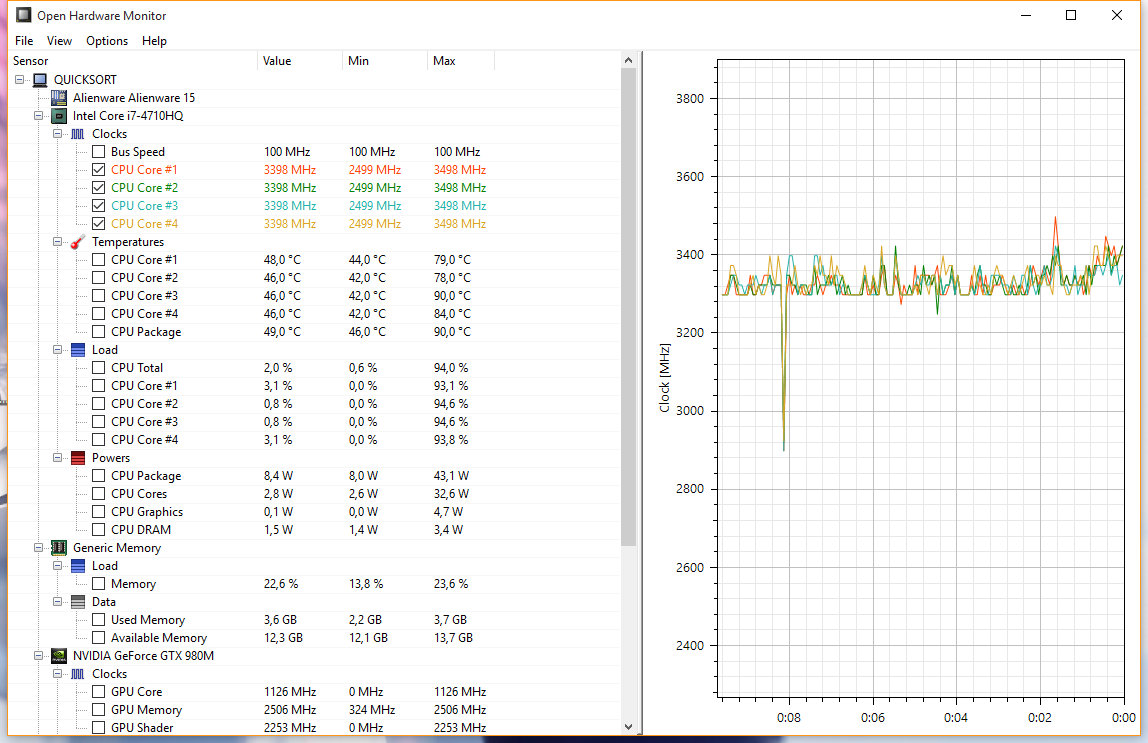Image resolution: width=1148 pixels, height=743 pixels.
Task: Collapse the Clocks group under NVIDIA GeForce
Action: tap(58, 674)
